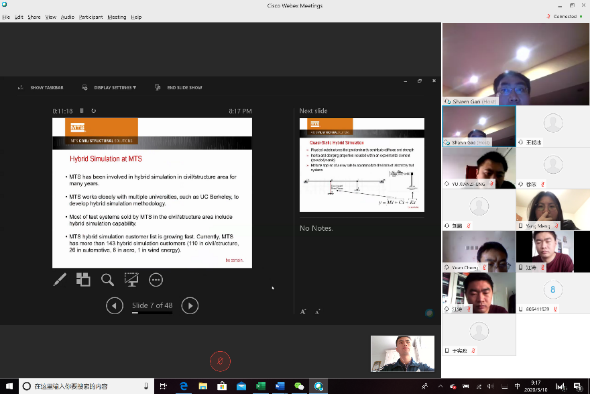Open the Audio menu
The image size is (590, 394).
click(x=67, y=17)
